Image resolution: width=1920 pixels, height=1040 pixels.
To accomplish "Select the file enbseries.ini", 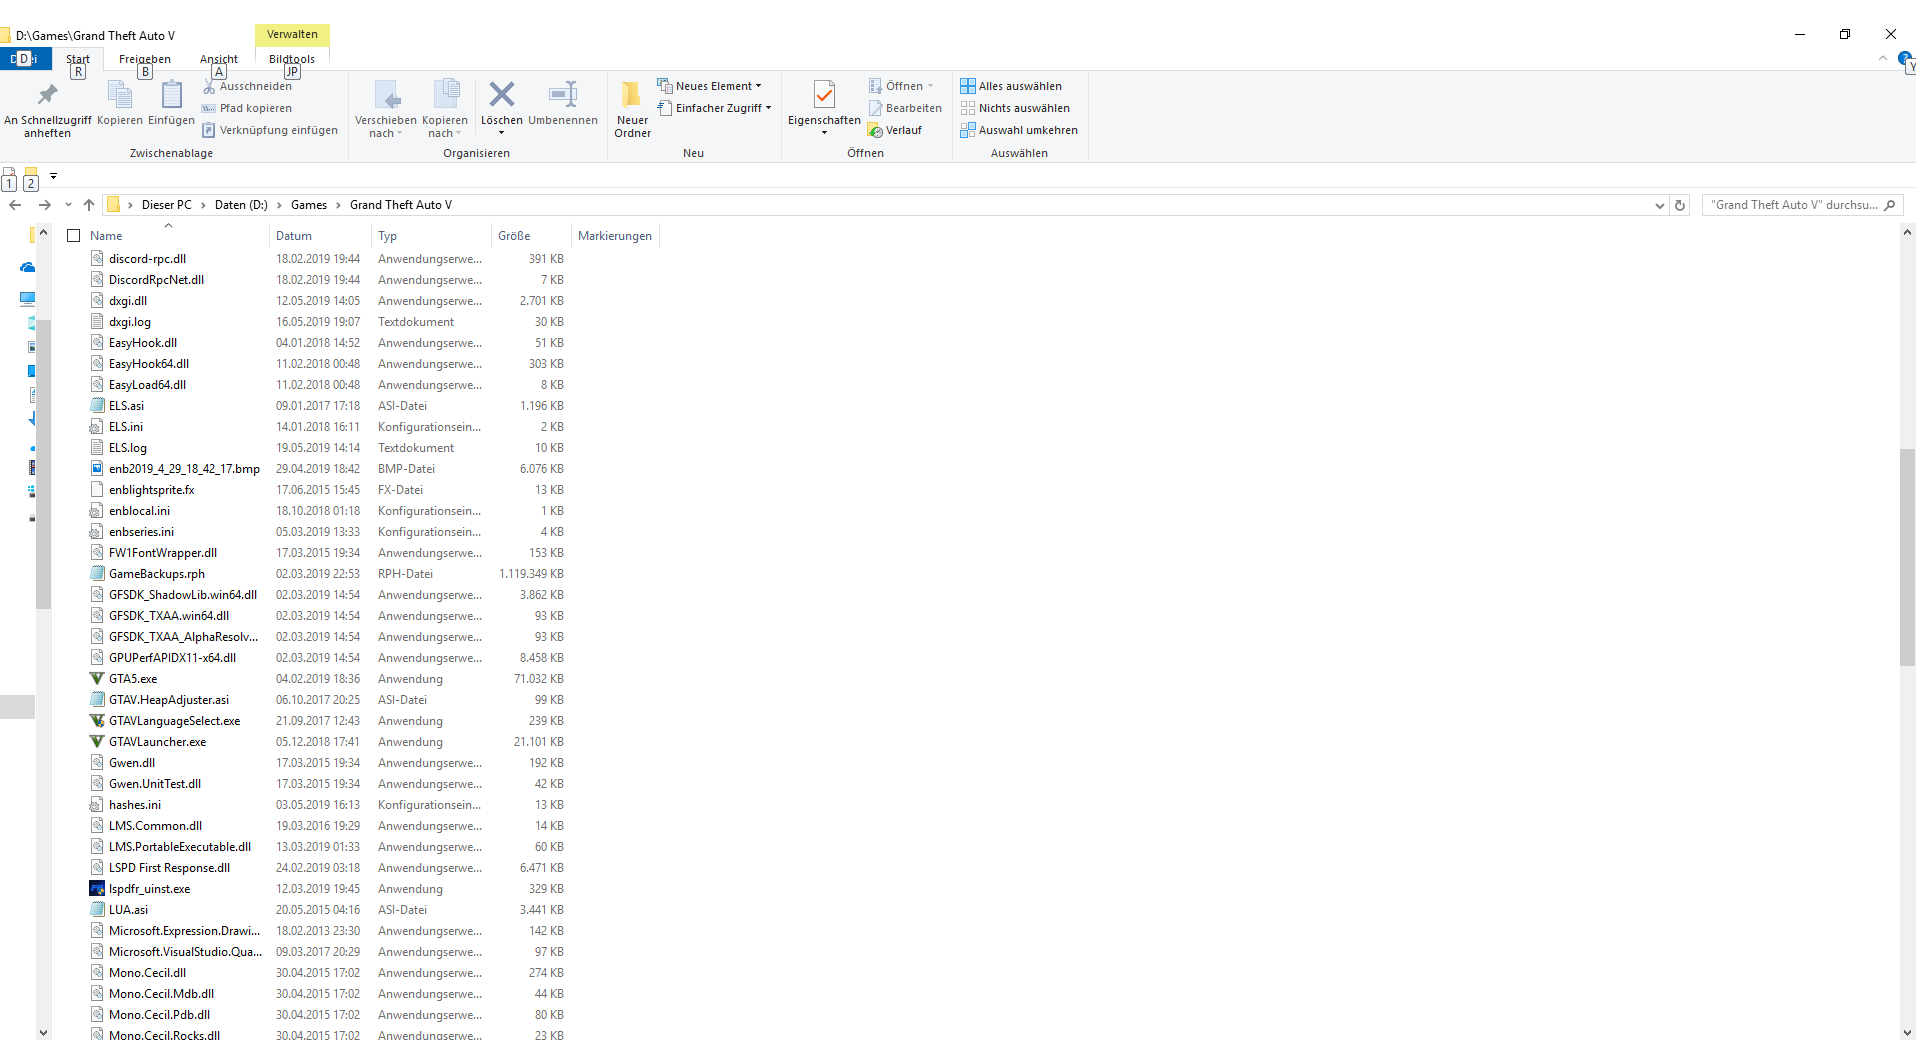I will pos(141,532).
